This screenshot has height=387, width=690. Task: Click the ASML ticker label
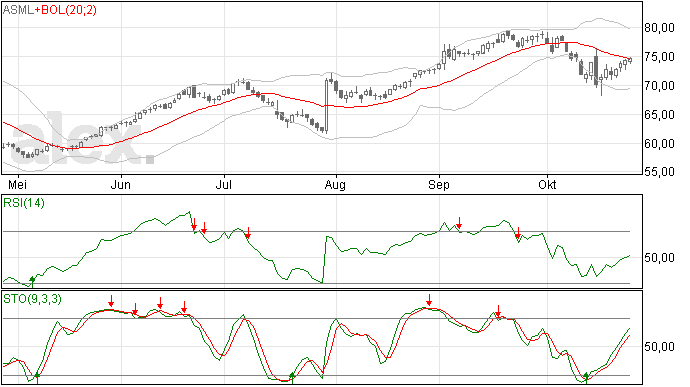[18, 10]
